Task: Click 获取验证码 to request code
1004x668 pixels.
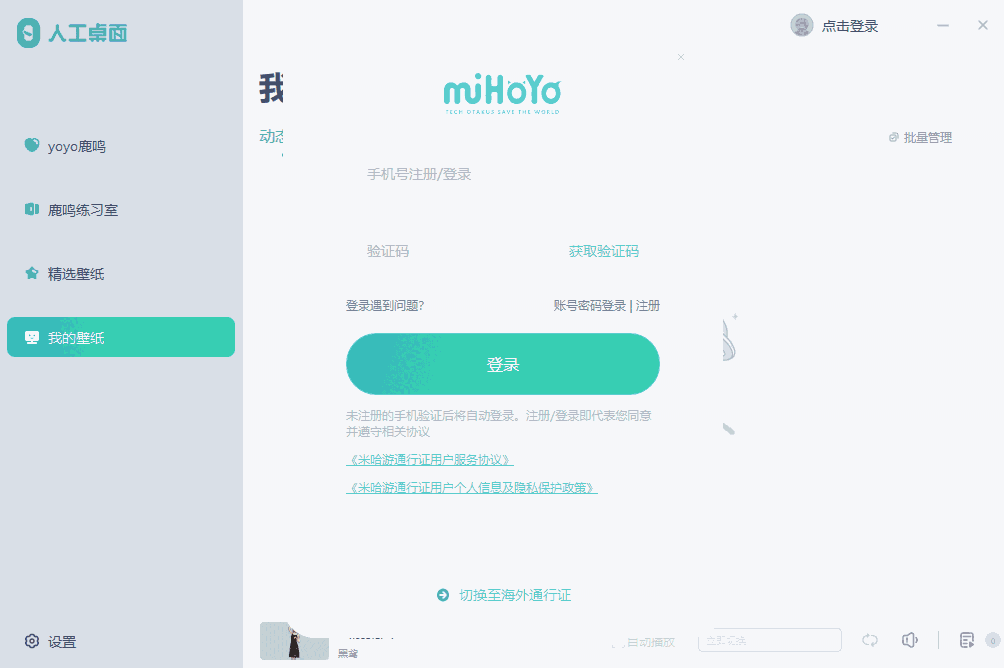Action: coord(604,251)
